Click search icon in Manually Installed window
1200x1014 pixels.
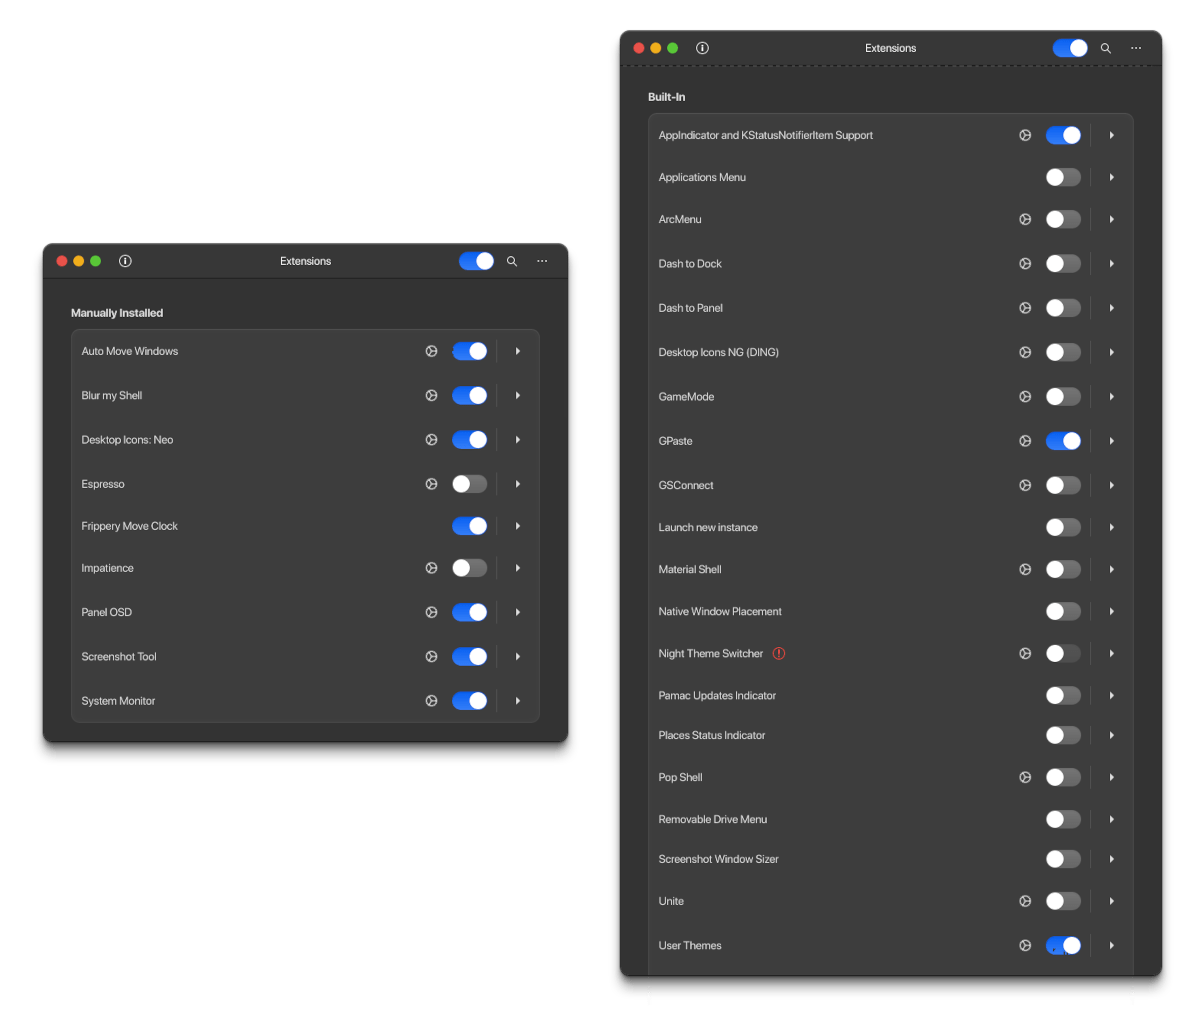tap(512, 261)
